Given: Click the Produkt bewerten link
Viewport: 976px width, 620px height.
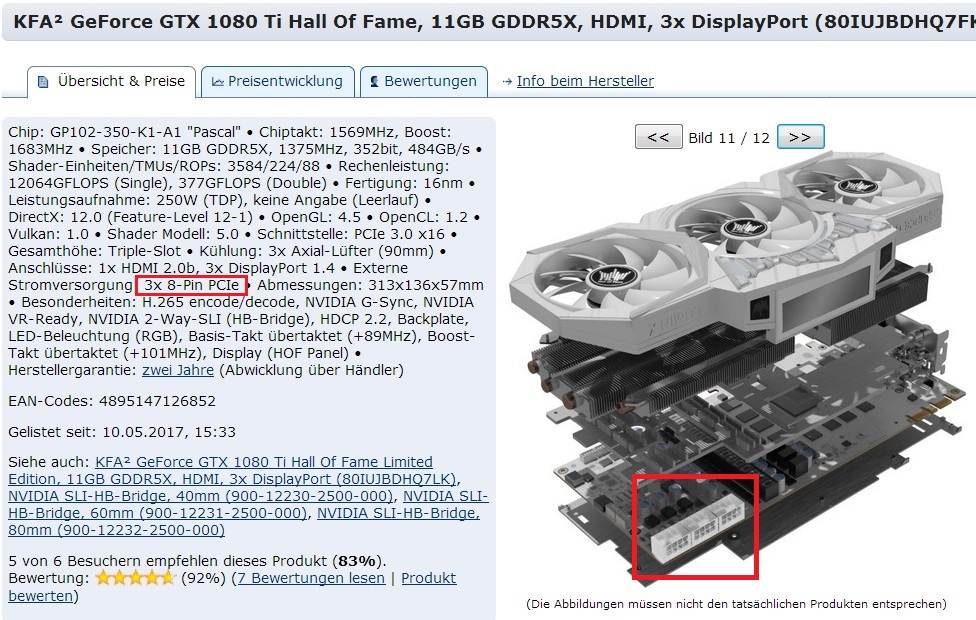Looking at the screenshot, I should (232, 587).
